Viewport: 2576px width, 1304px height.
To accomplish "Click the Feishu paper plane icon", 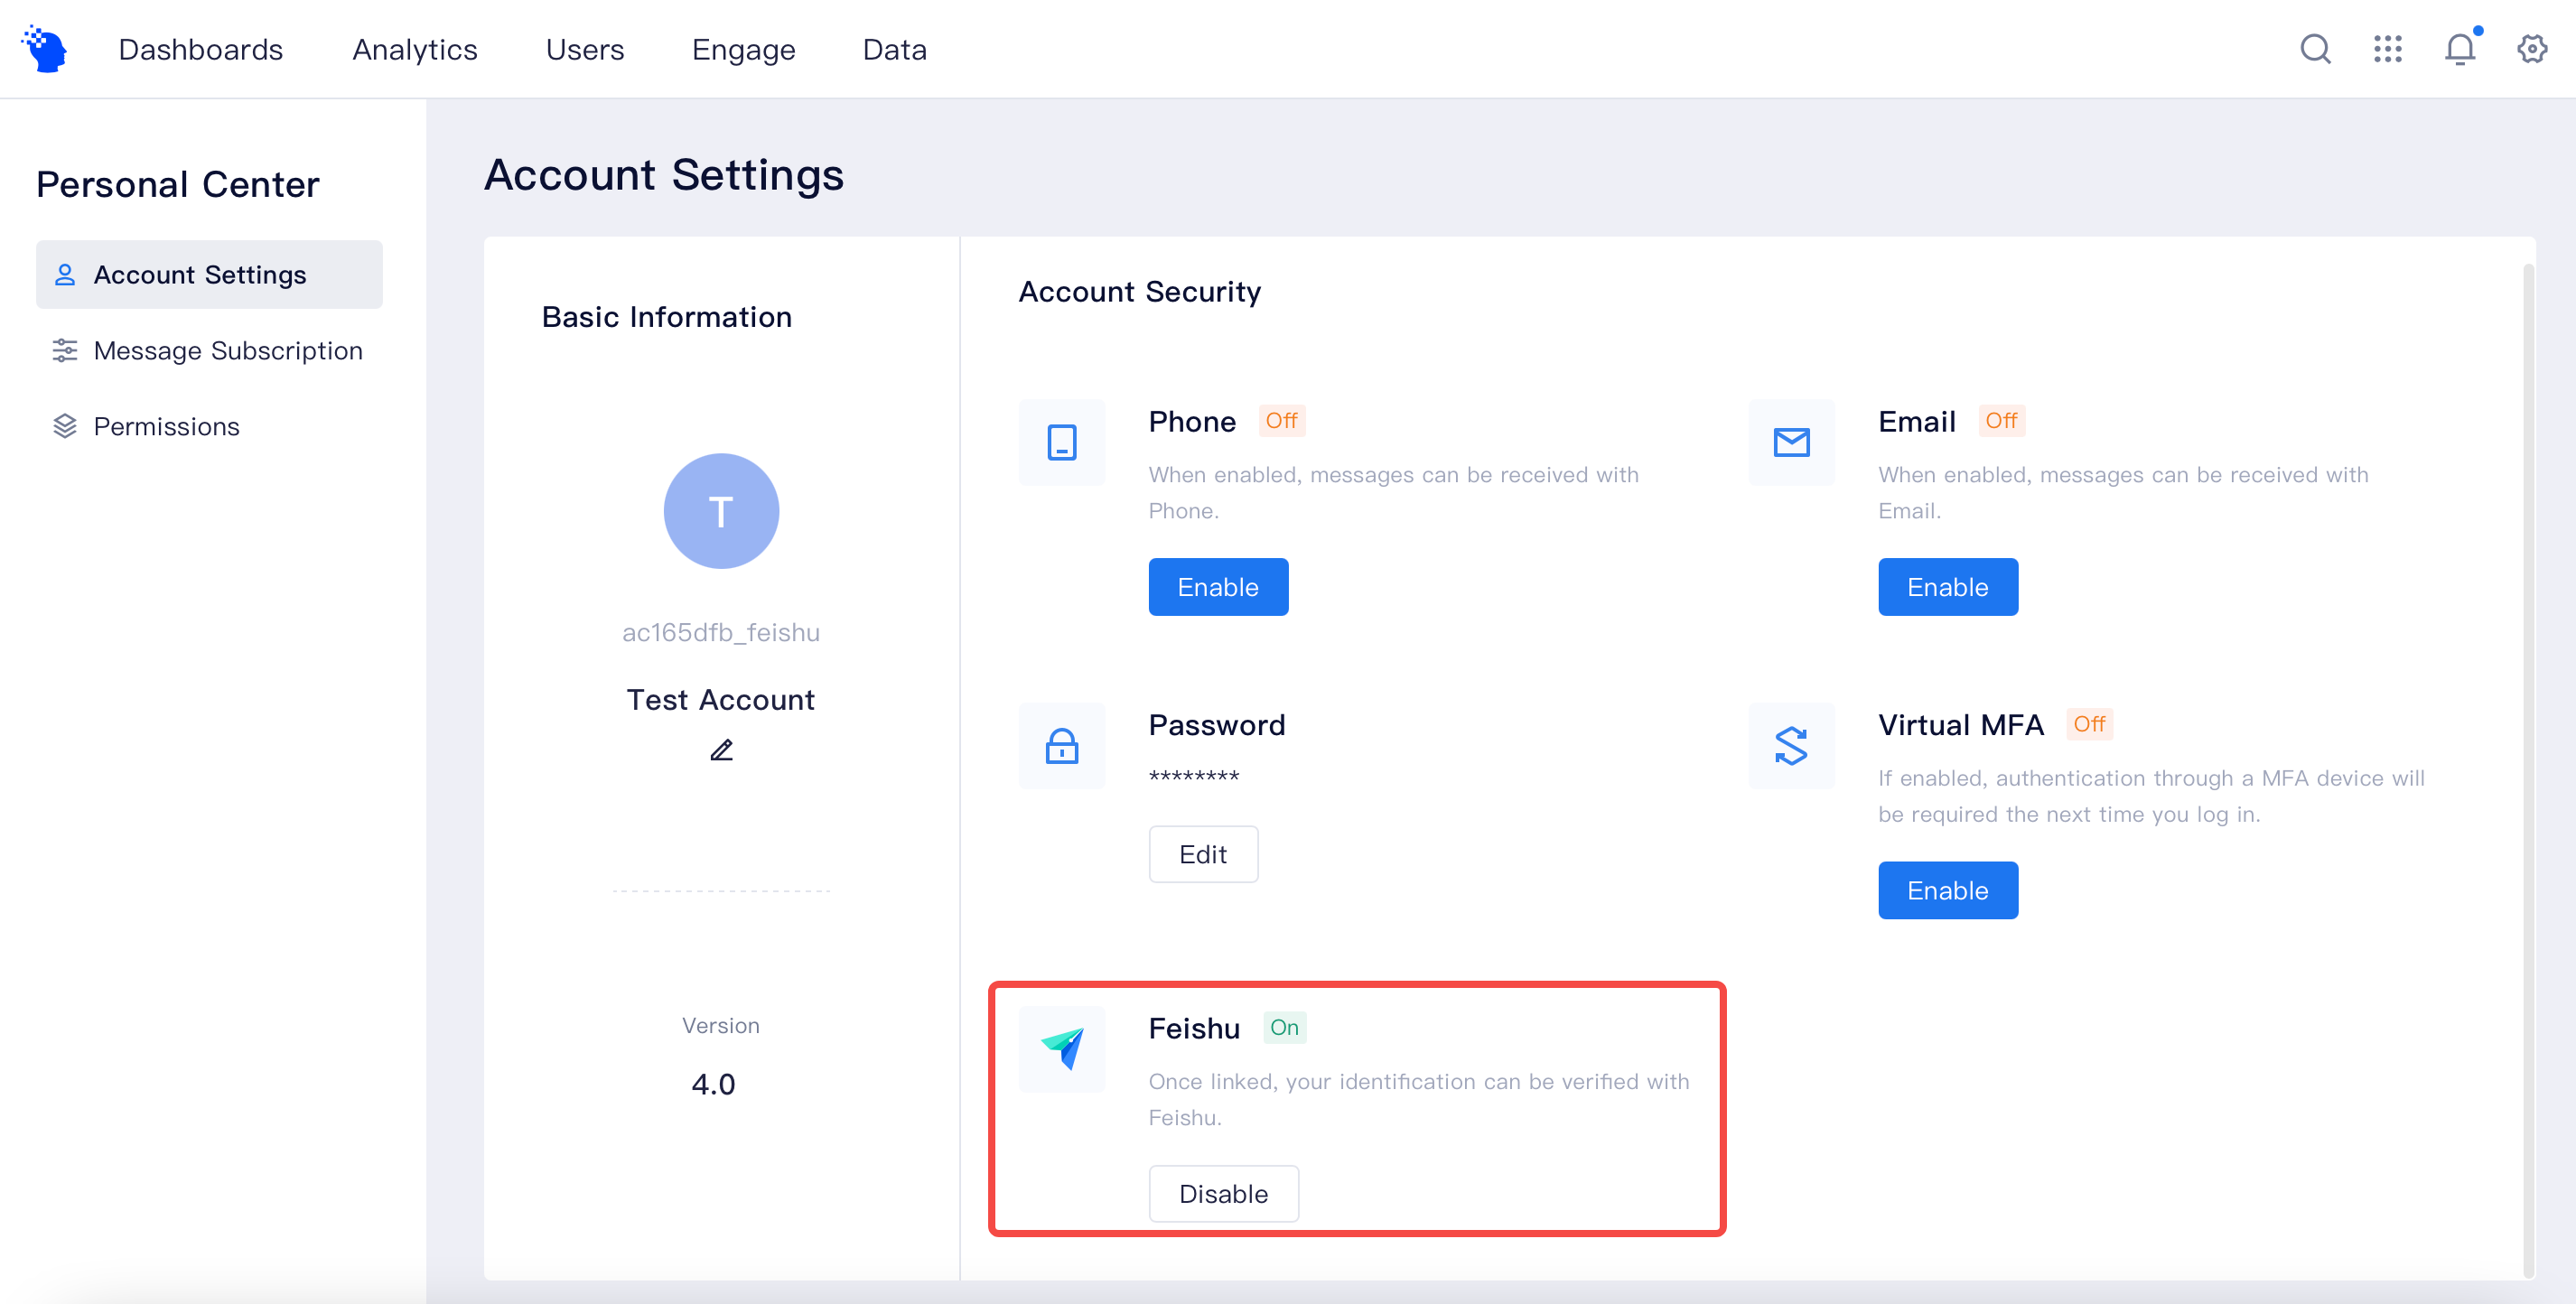I will pyautogui.click(x=1062, y=1049).
